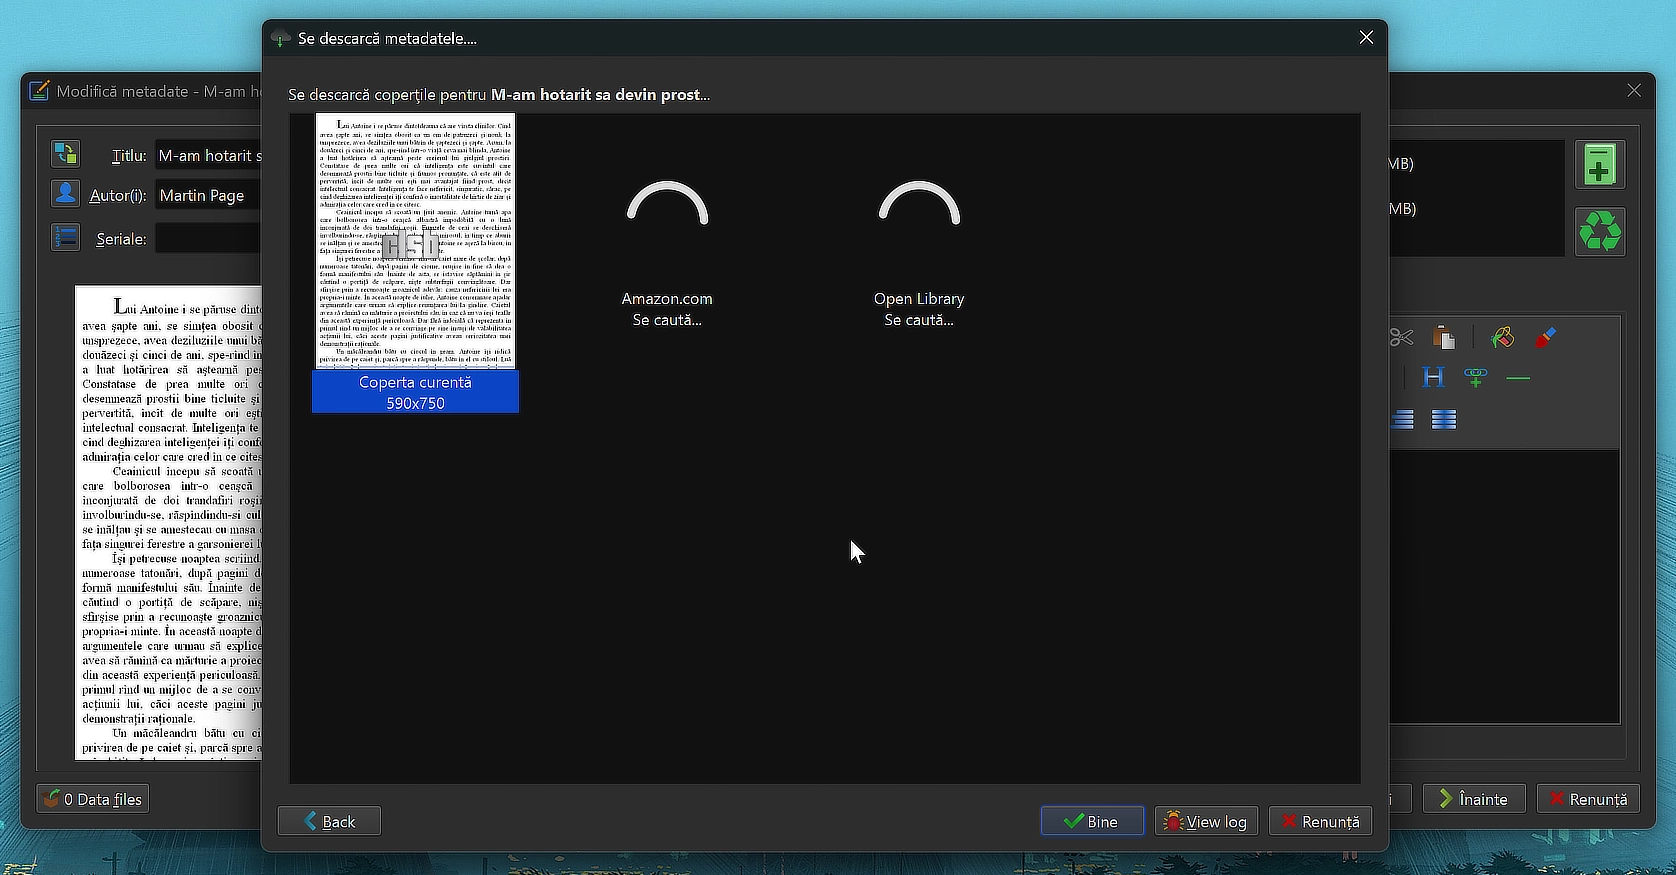
Task: Go Back in the cover download dialog
Action: [x=329, y=821]
